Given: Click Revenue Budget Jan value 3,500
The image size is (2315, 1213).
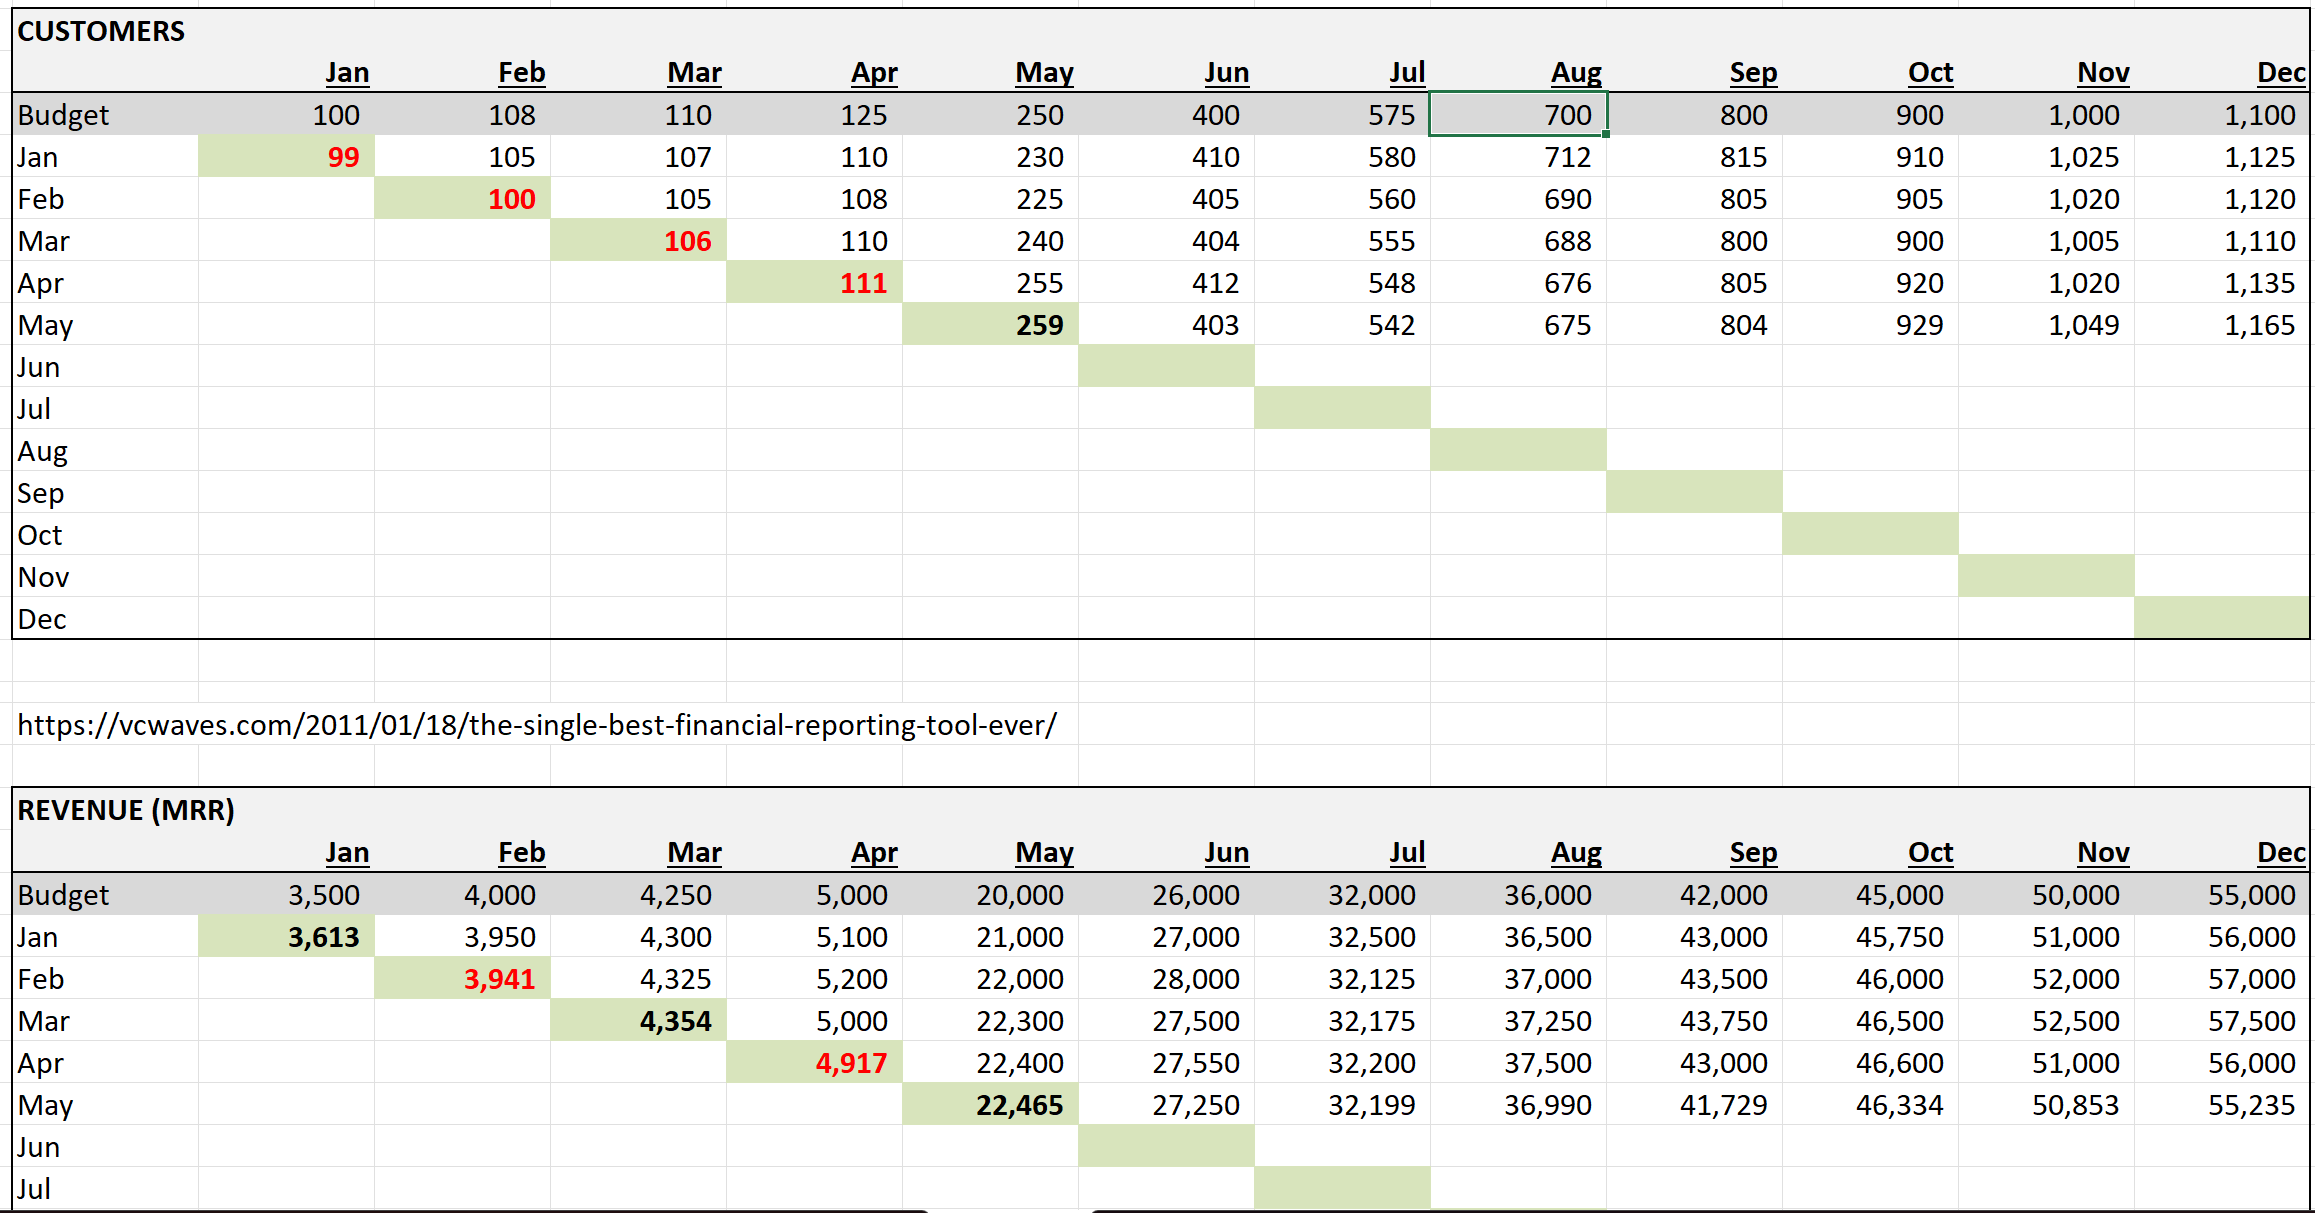Looking at the screenshot, I should point(323,895).
